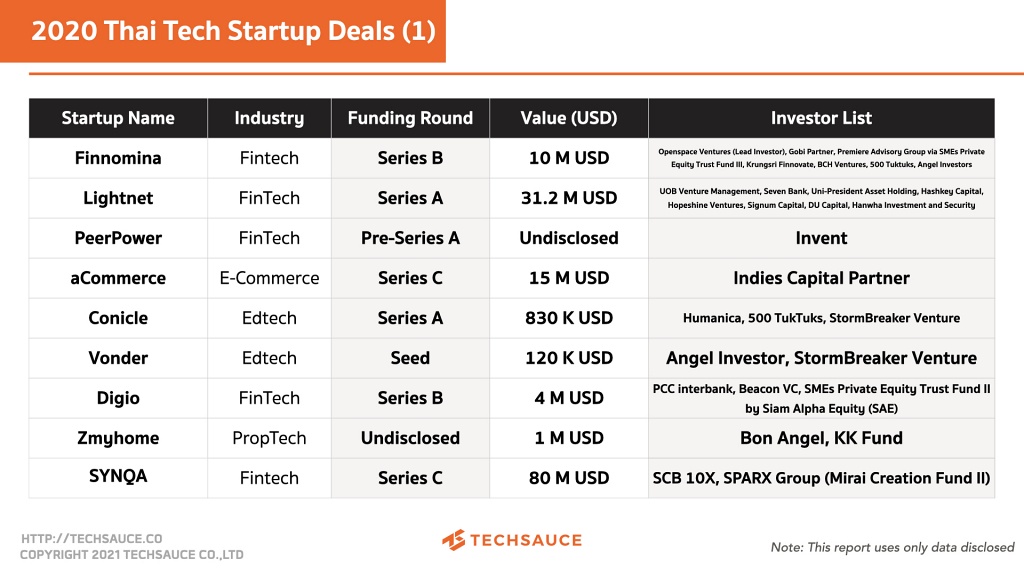Viewport: 1024px width, 576px height.
Task: Select the Digio name cell
Action: coord(118,398)
